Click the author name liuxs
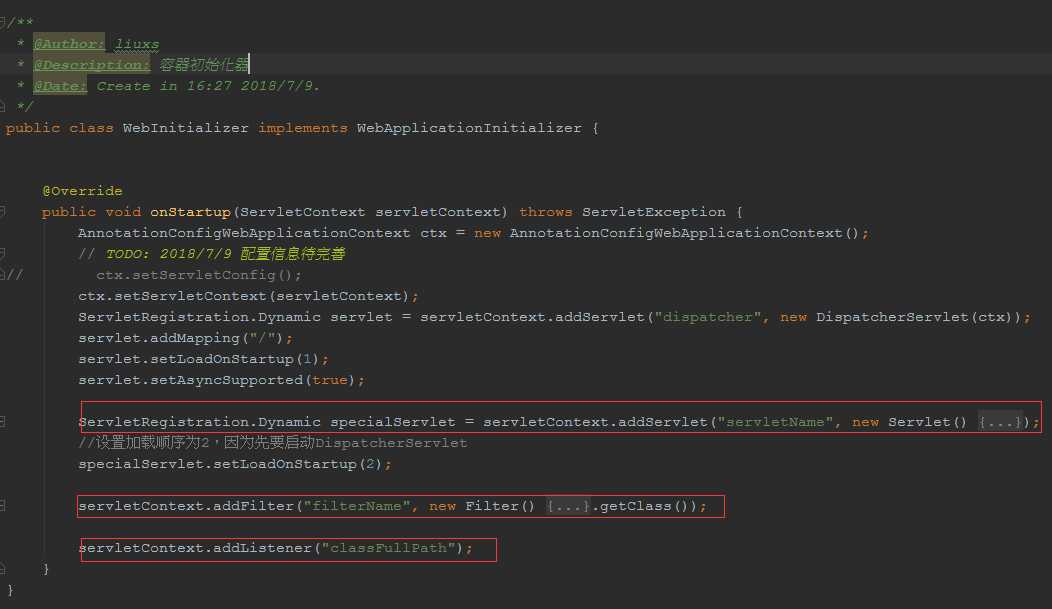This screenshot has height=609, width=1052. point(137,44)
